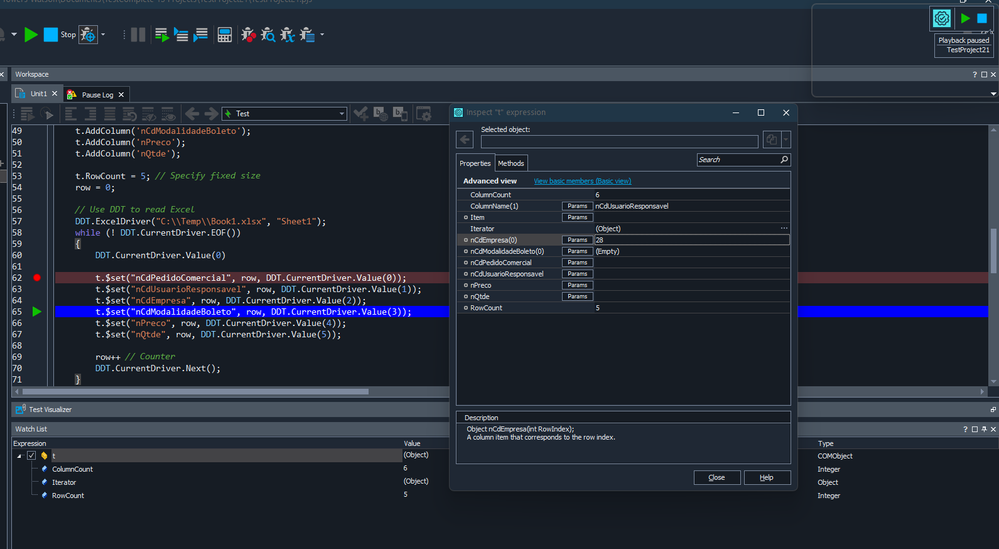999x549 pixels.
Task: Collapse the t node in Watch List
Action: click(19, 455)
